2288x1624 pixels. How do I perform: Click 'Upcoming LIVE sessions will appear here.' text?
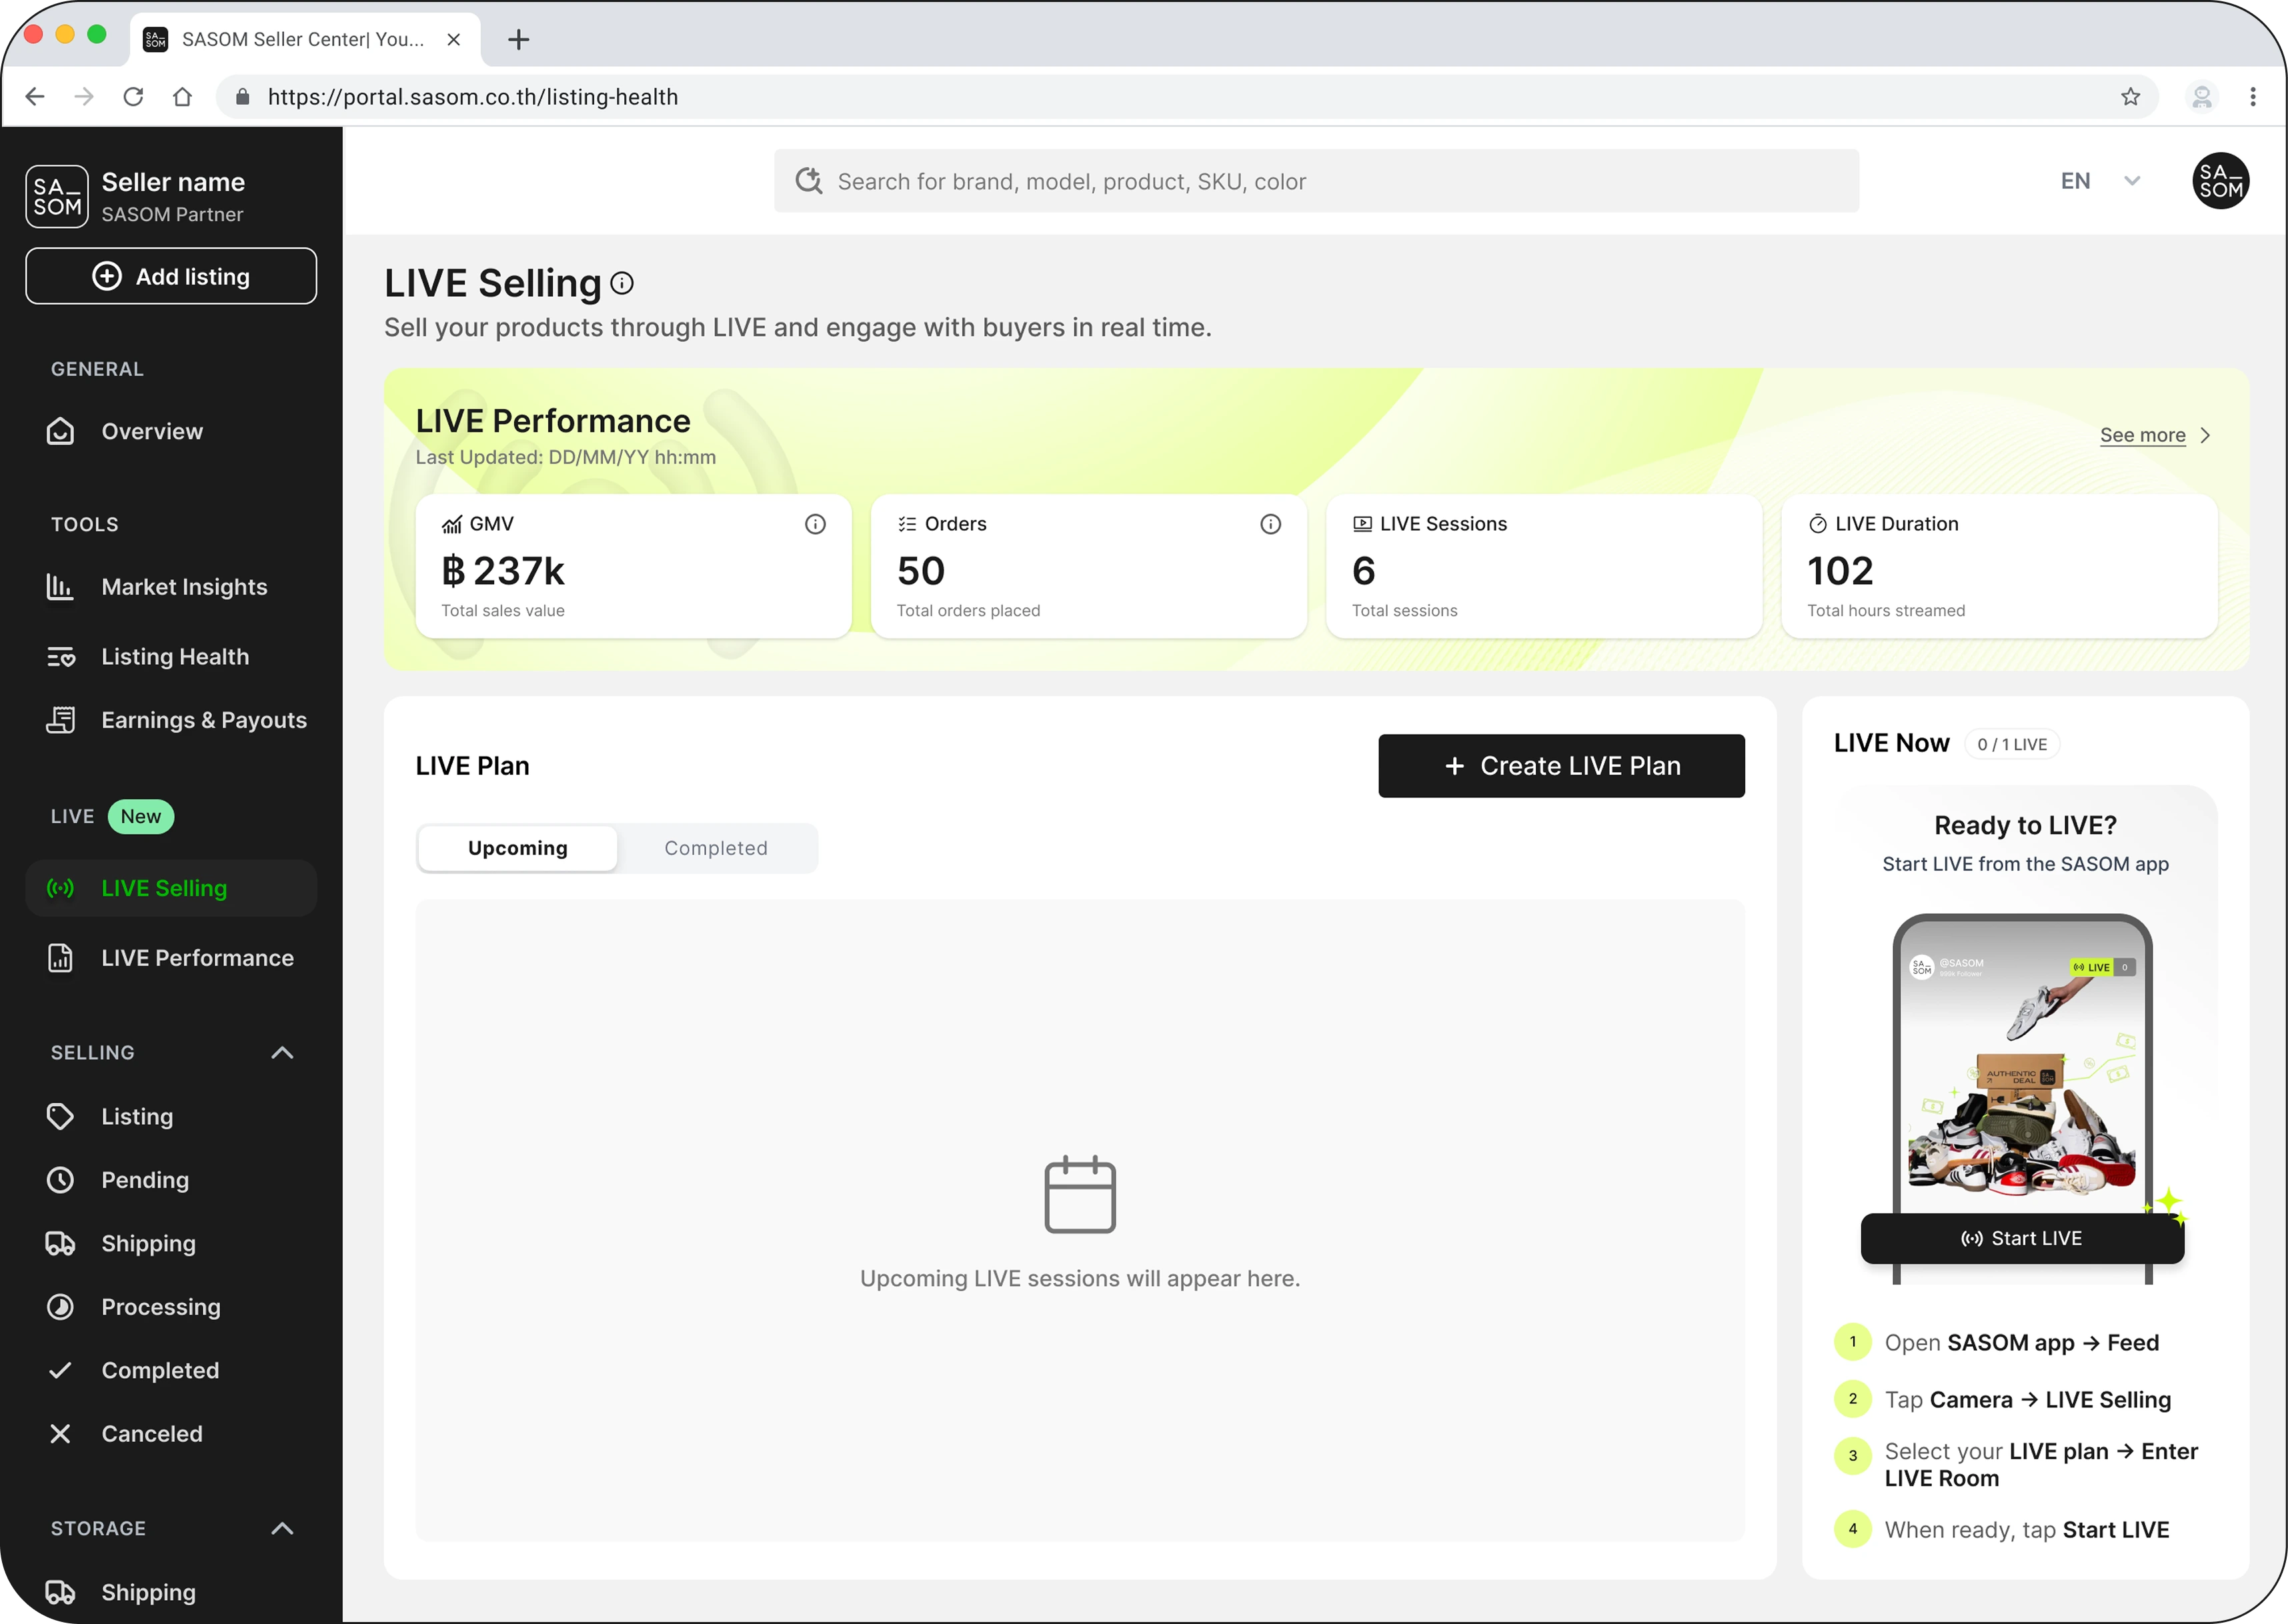[1080, 1279]
